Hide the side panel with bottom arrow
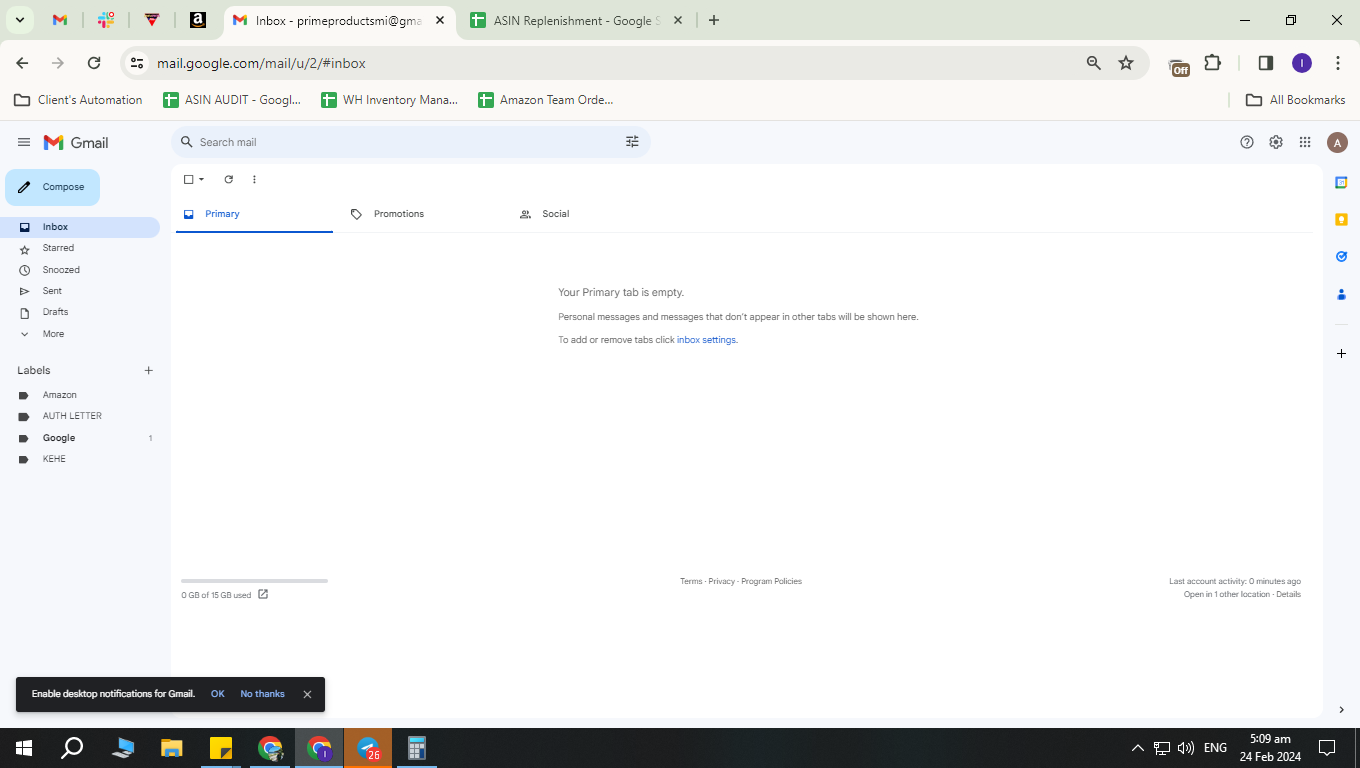Screen dimensions: 1360x768 pyautogui.click(x=1341, y=710)
